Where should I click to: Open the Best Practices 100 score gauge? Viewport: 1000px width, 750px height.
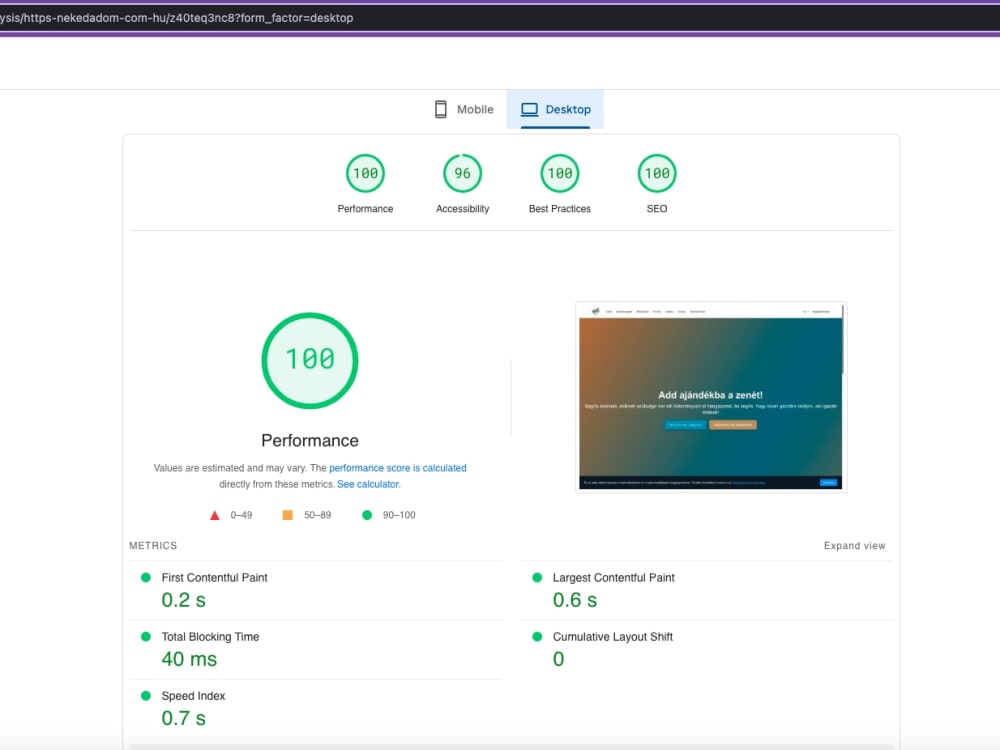click(x=560, y=173)
